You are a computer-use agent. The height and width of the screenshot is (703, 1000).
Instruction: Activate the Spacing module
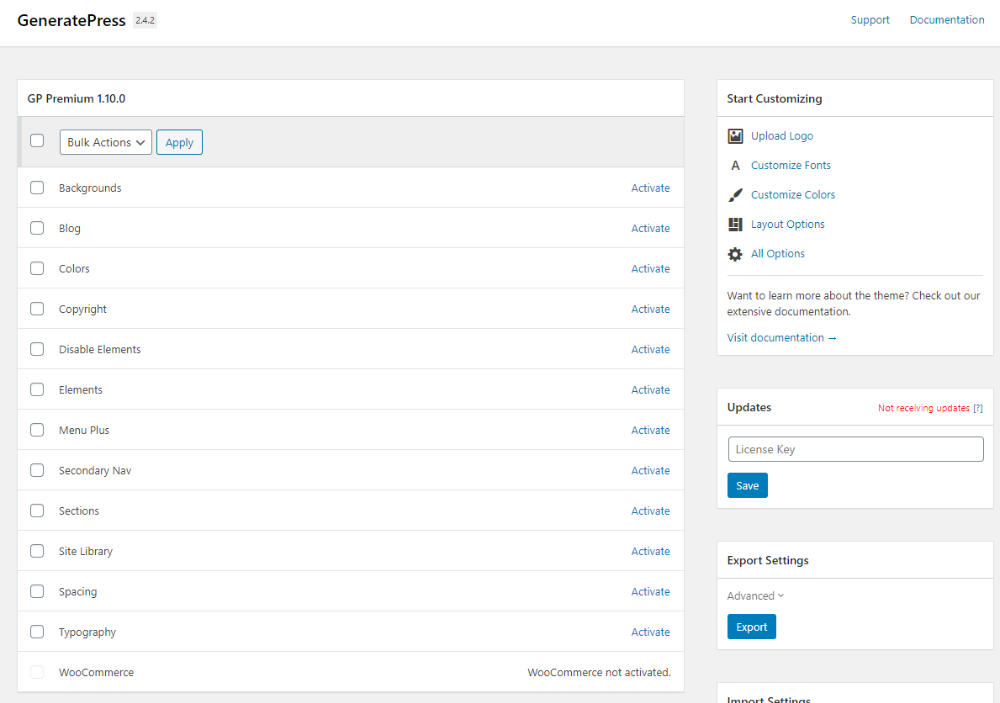click(x=651, y=591)
